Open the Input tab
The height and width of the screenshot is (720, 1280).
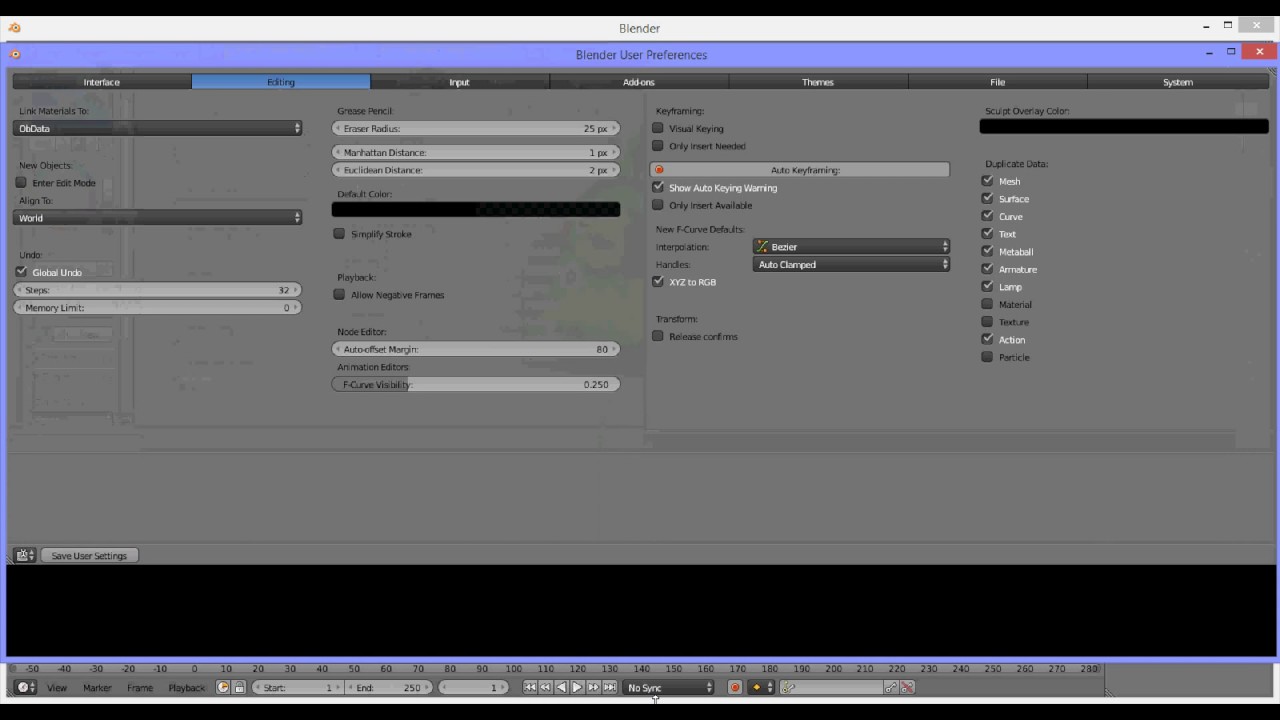(460, 82)
